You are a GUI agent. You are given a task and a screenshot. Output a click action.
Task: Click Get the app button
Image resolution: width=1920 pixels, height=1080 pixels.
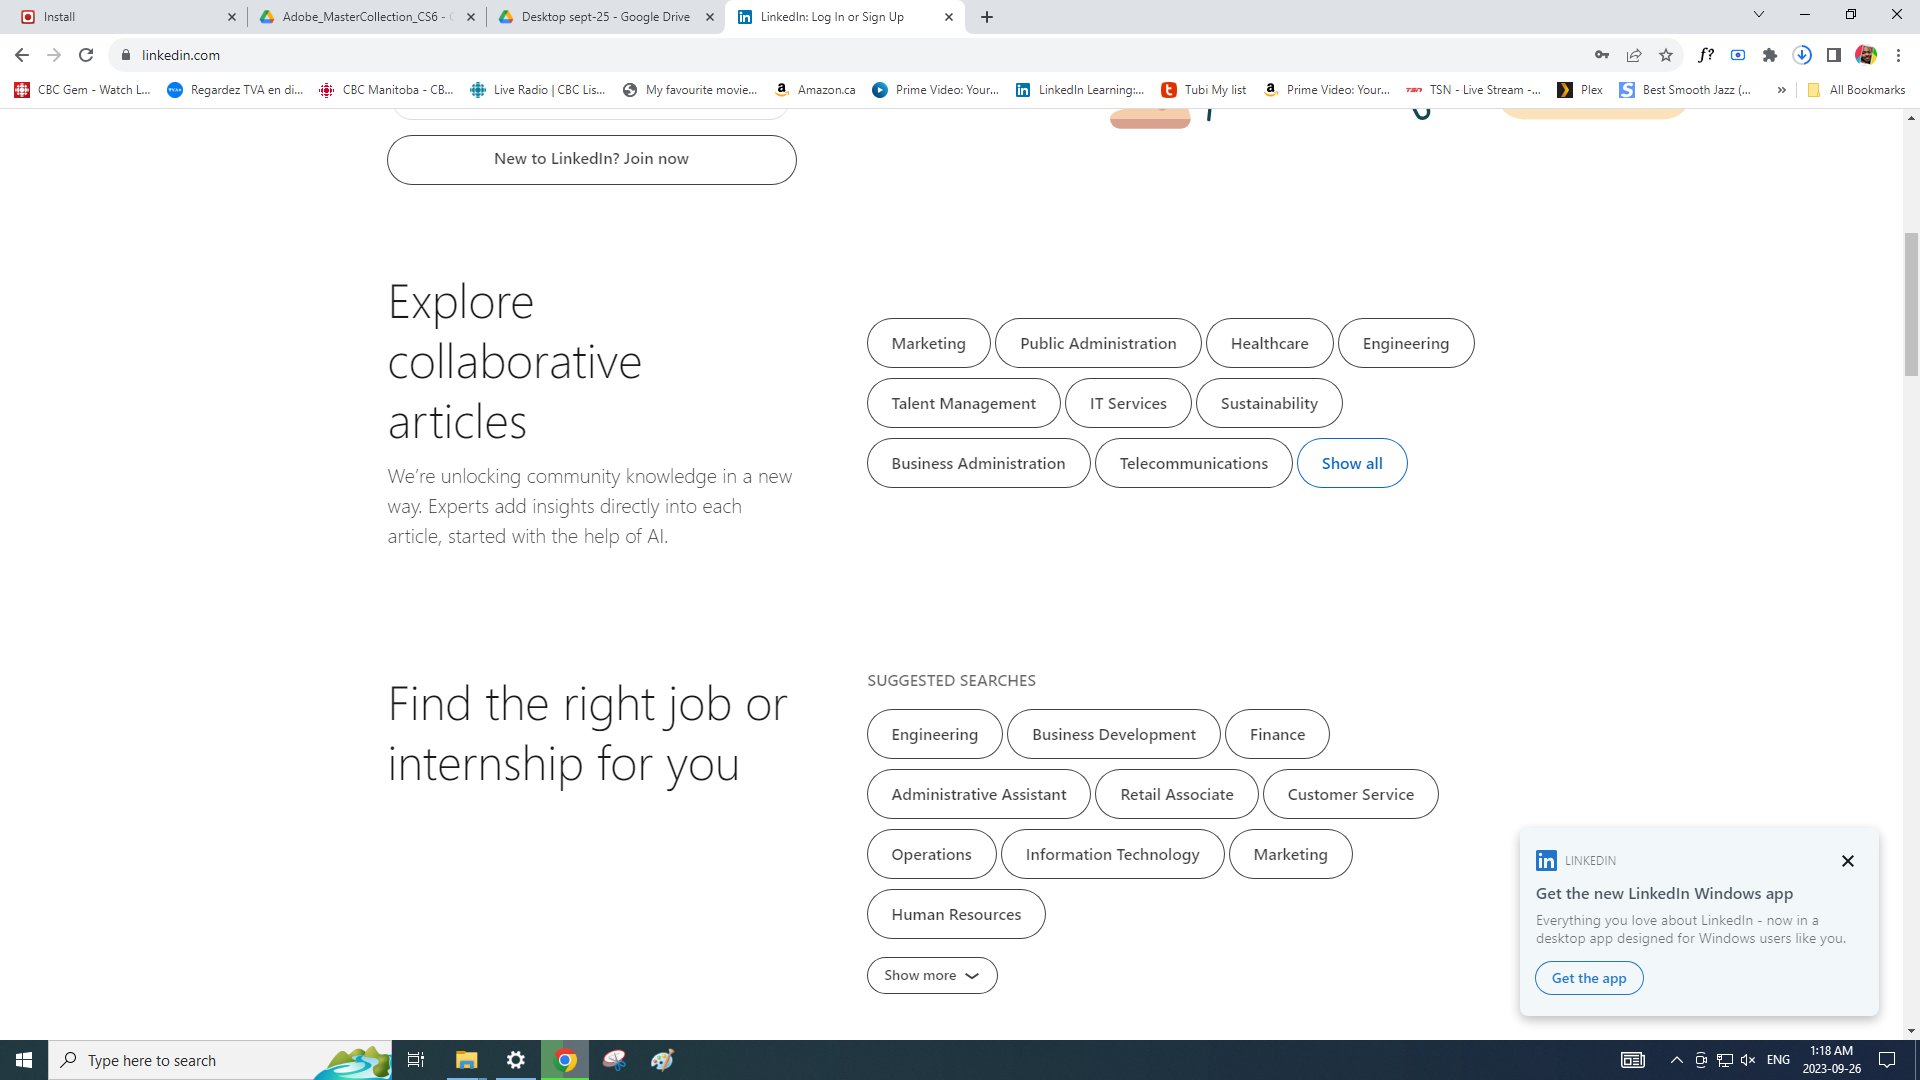coord(1588,978)
